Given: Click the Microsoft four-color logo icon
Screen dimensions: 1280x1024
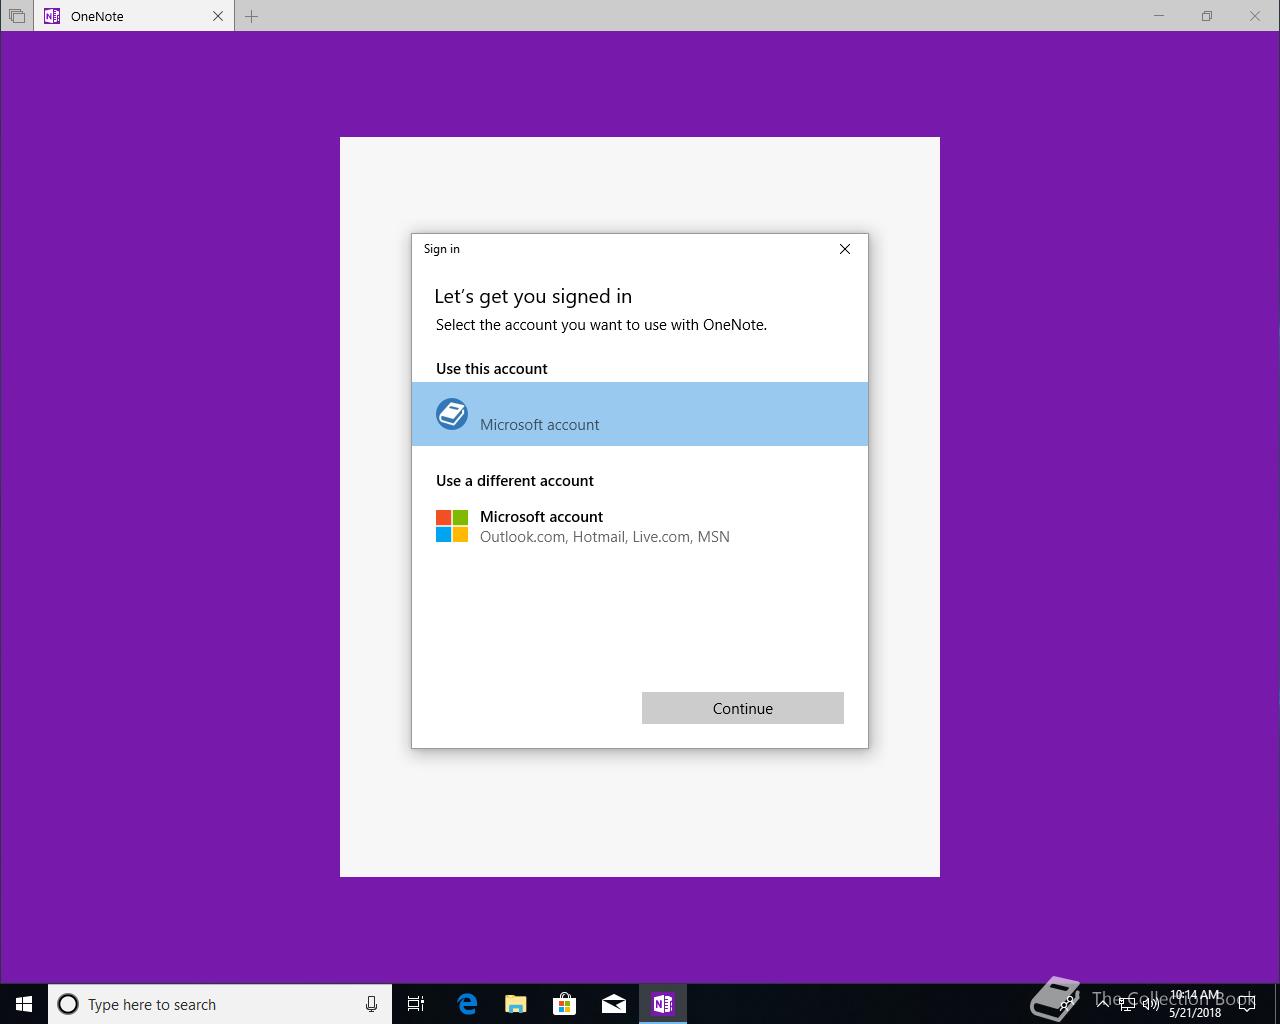Looking at the screenshot, I should (x=452, y=526).
